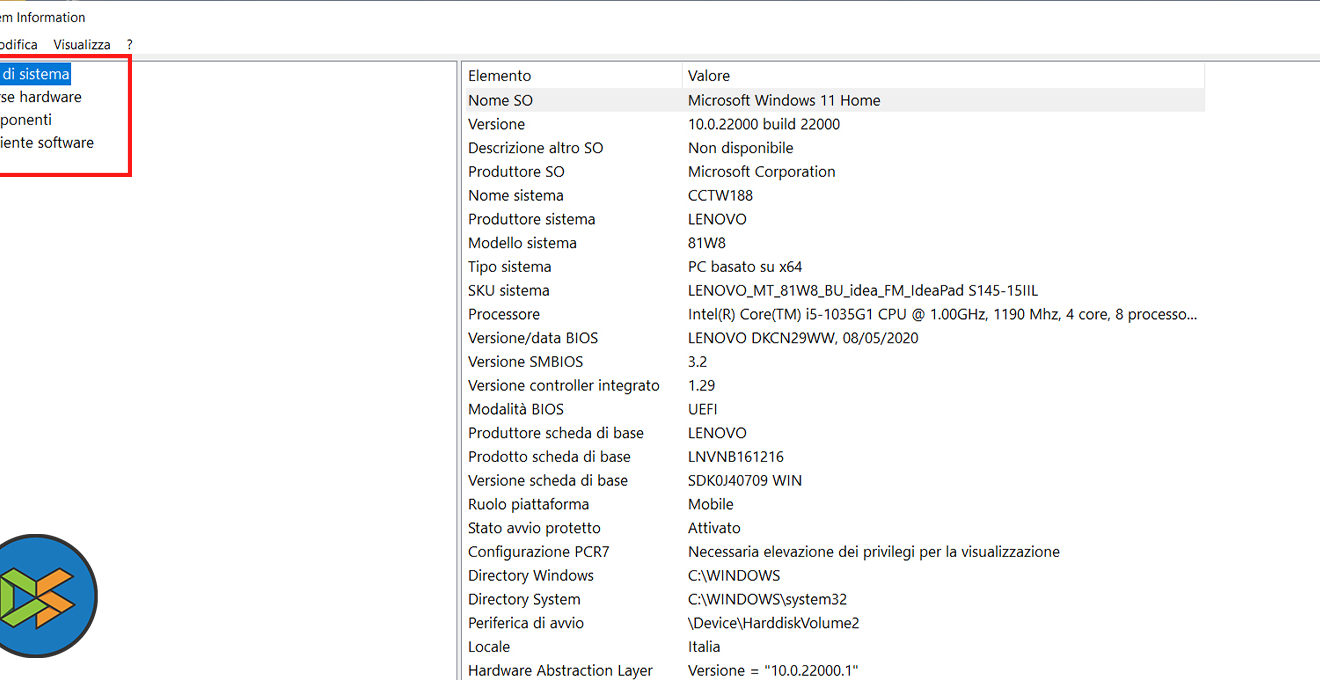Screen dimensions: 1320x680
Task: Select the Nome SO row
Action: (x=834, y=100)
